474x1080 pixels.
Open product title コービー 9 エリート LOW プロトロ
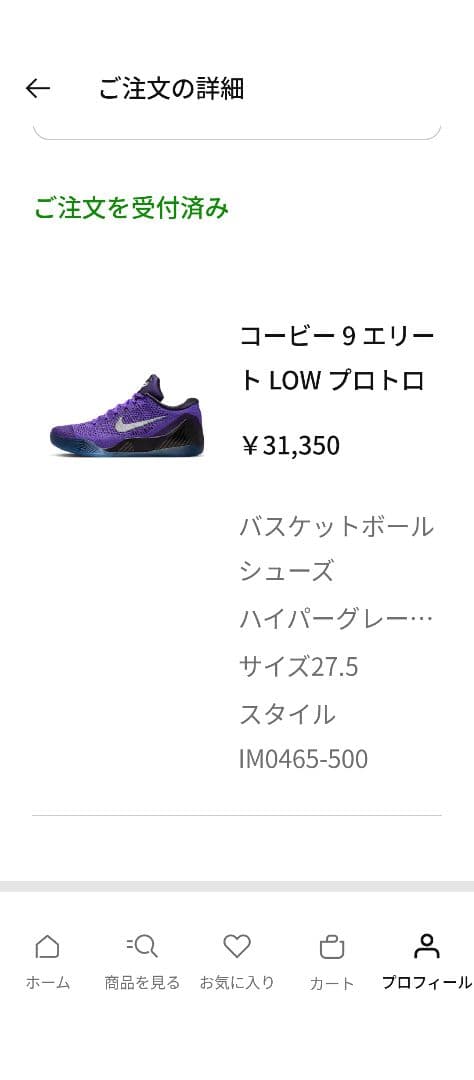coord(337,358)
